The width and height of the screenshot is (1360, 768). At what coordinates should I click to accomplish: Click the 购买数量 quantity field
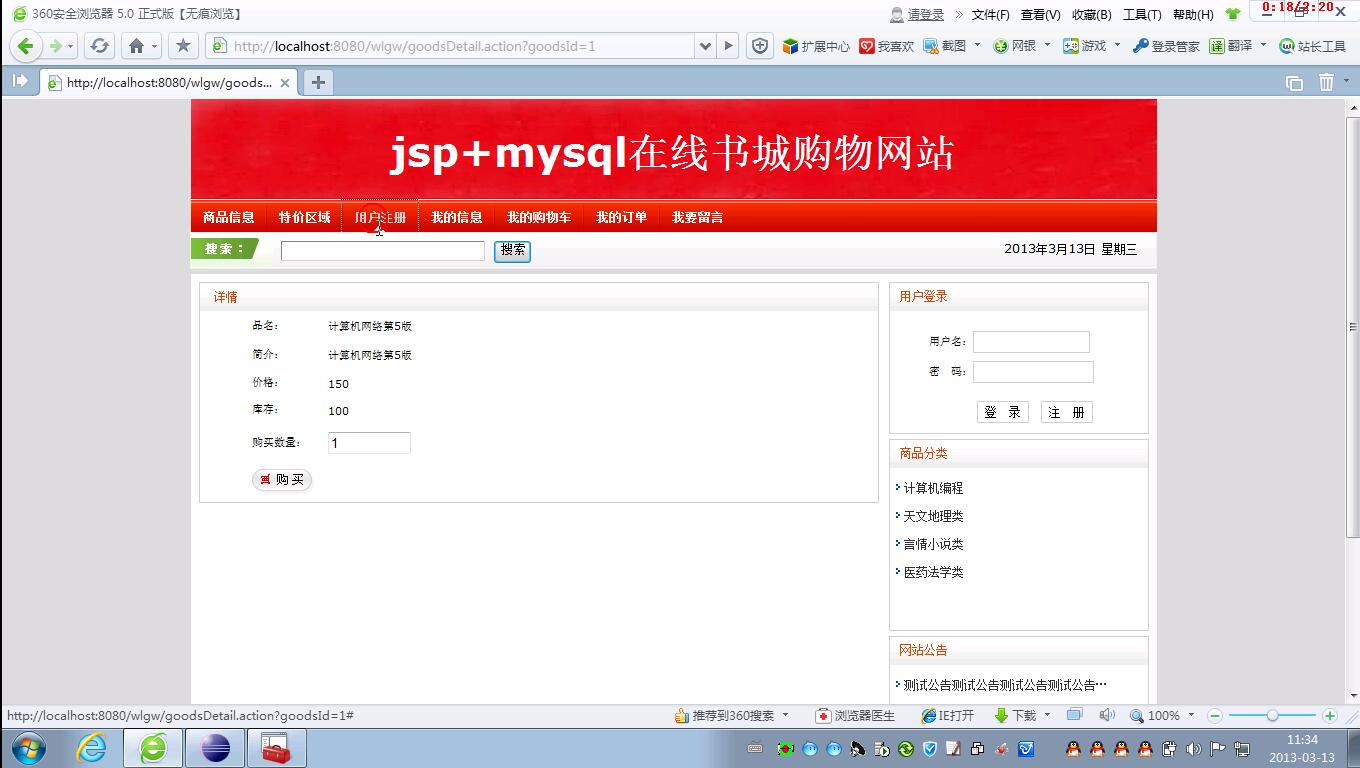point(369,443)
